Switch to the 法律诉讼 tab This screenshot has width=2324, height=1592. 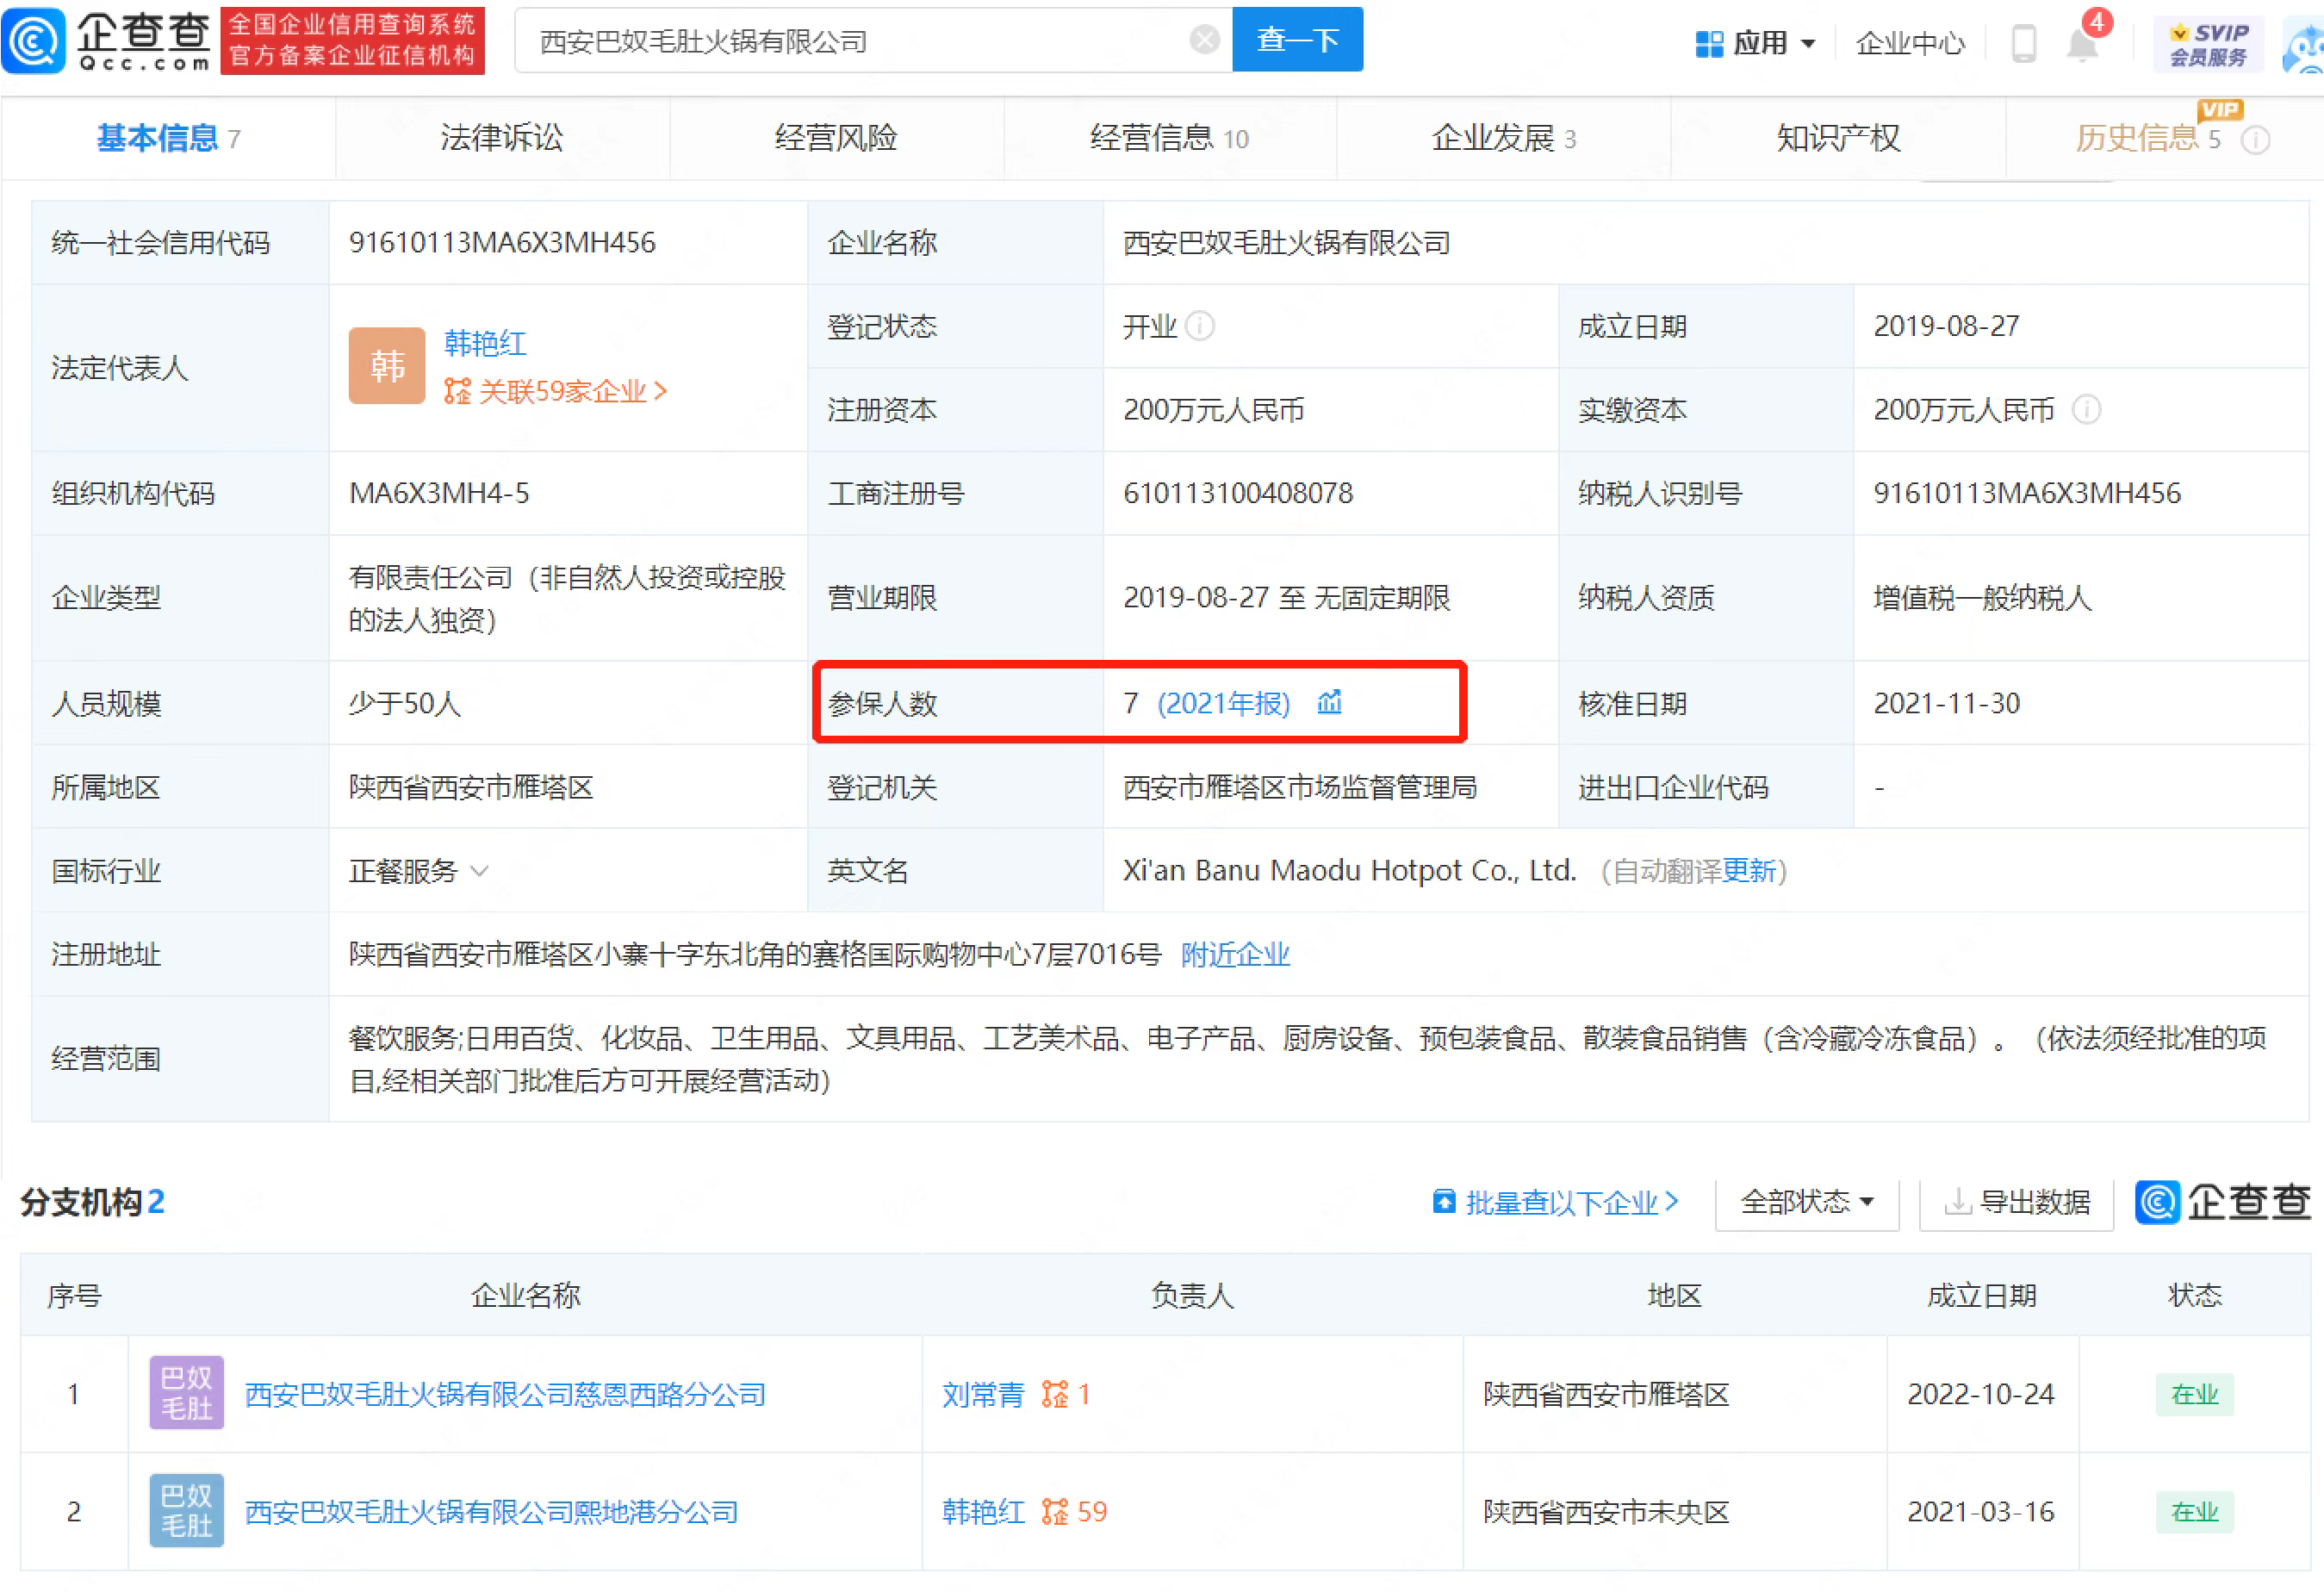pos(501,138)
